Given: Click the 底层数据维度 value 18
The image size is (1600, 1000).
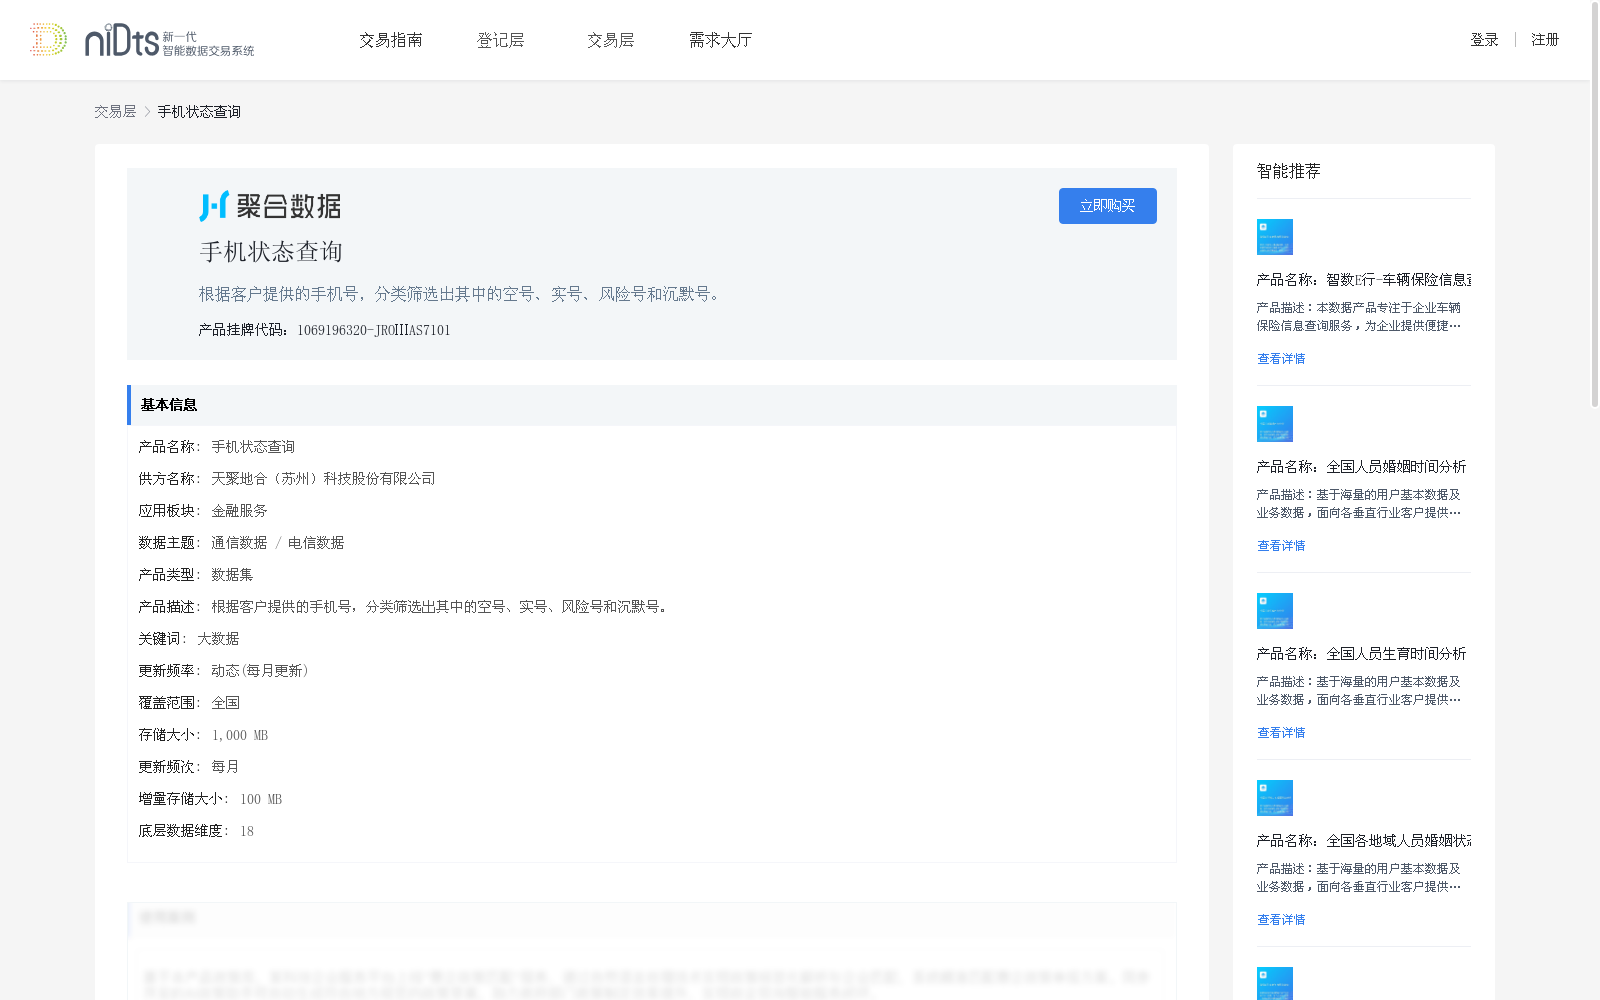Looking at the screenshot, I should (x=247, y=831).
